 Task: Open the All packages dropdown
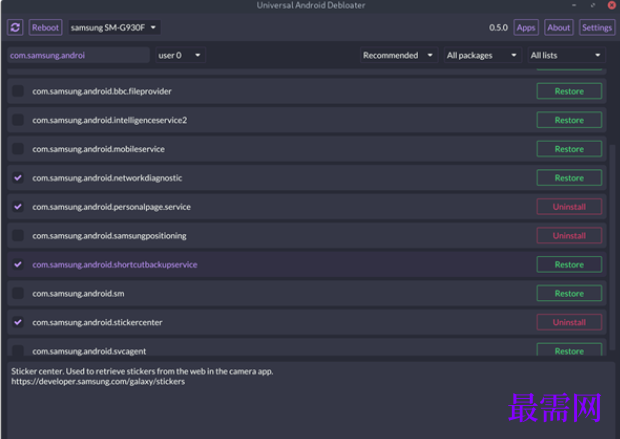482,55
